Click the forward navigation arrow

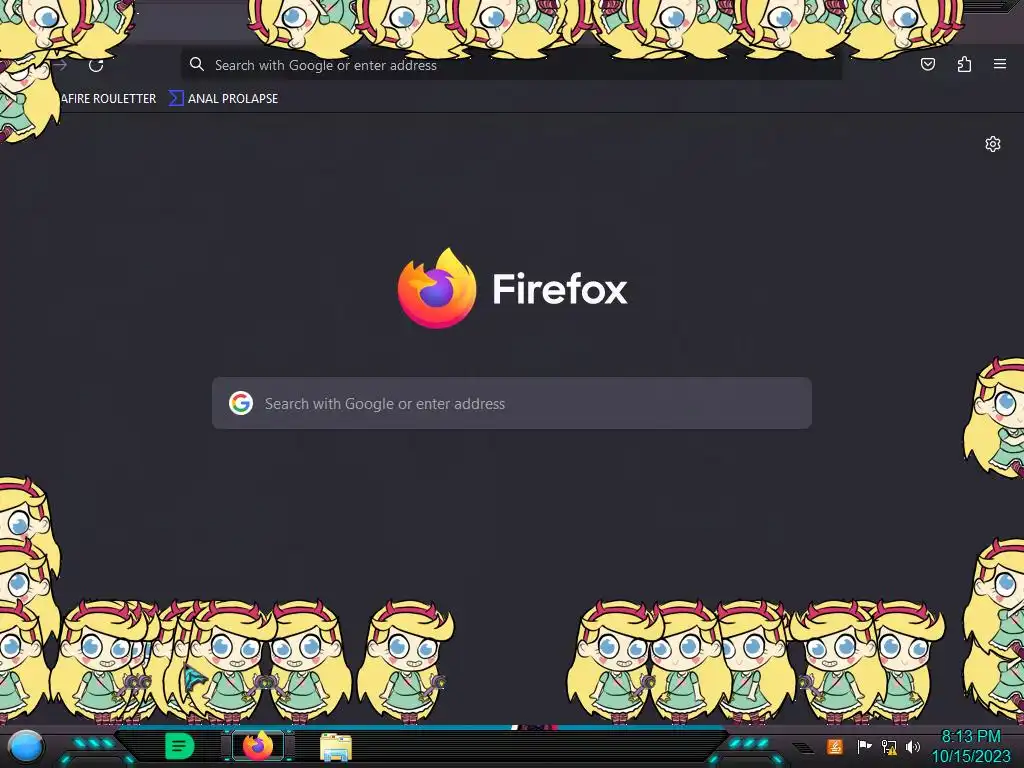tap(61, 65)
